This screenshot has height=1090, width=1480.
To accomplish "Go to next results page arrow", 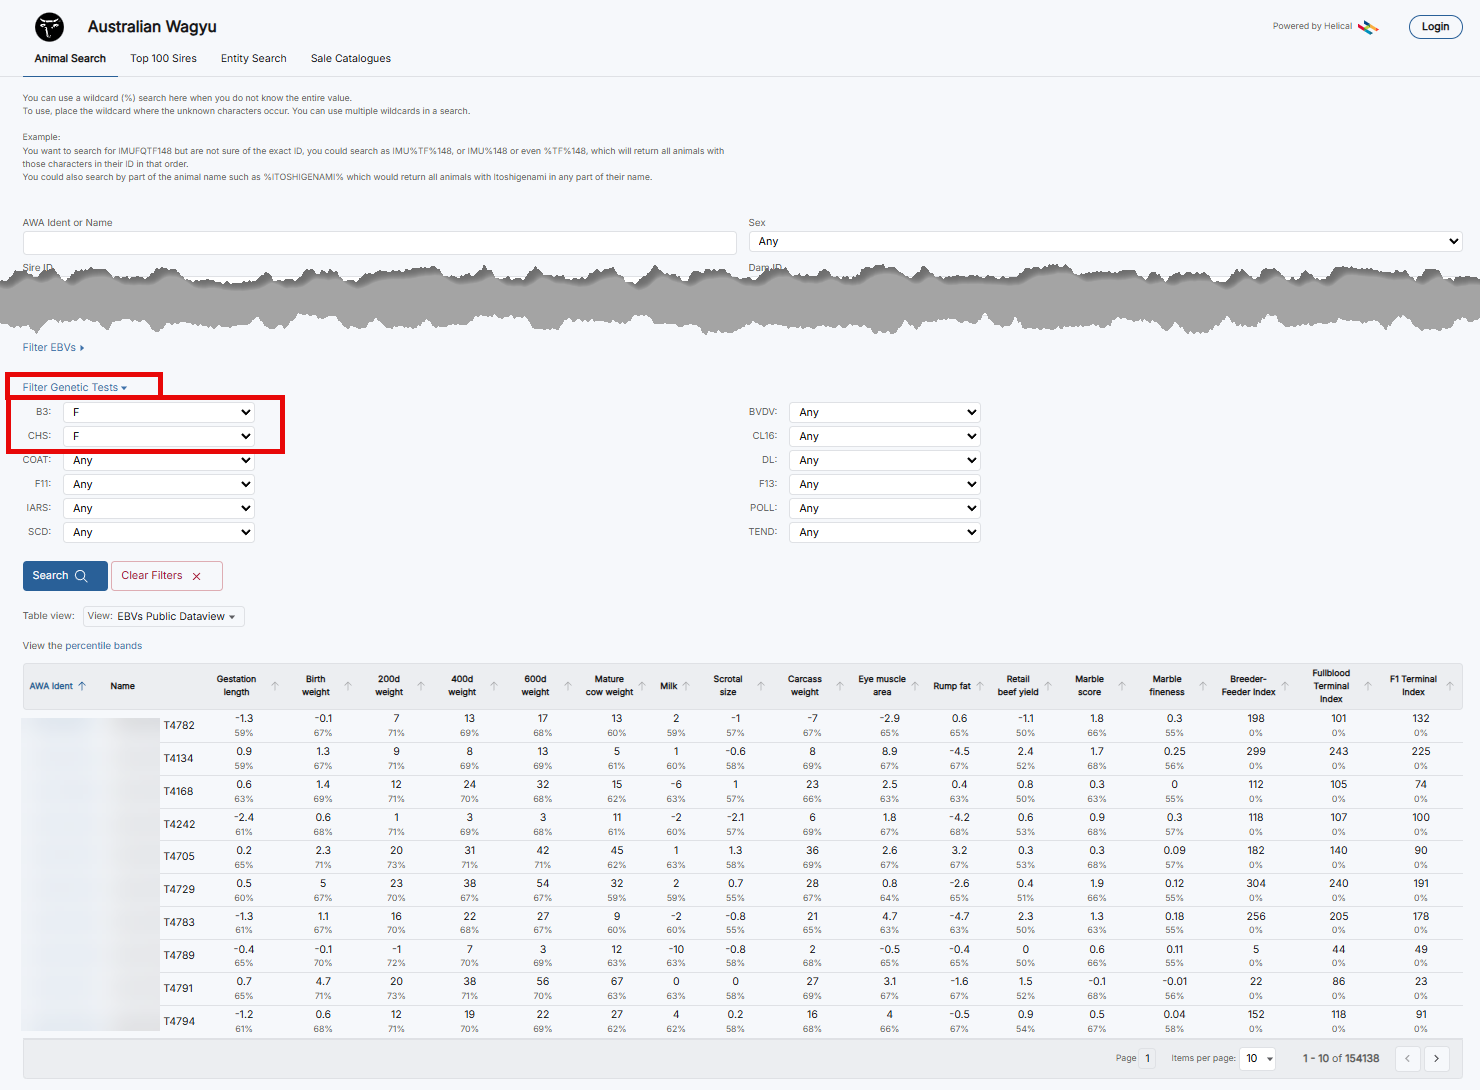I will point(1436,1058).
